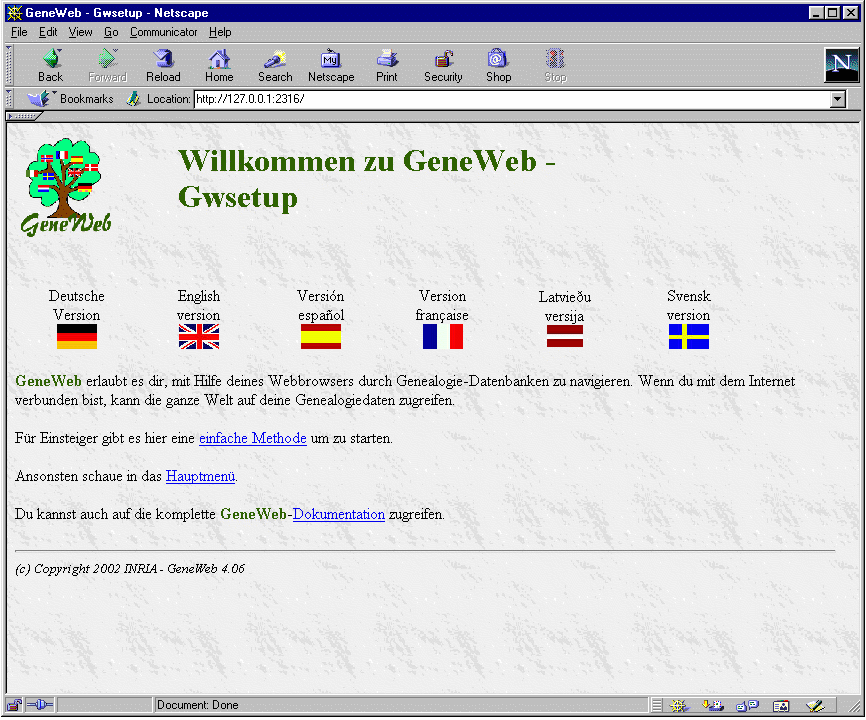
Task: Select the German flag
Action: point(77,336)
